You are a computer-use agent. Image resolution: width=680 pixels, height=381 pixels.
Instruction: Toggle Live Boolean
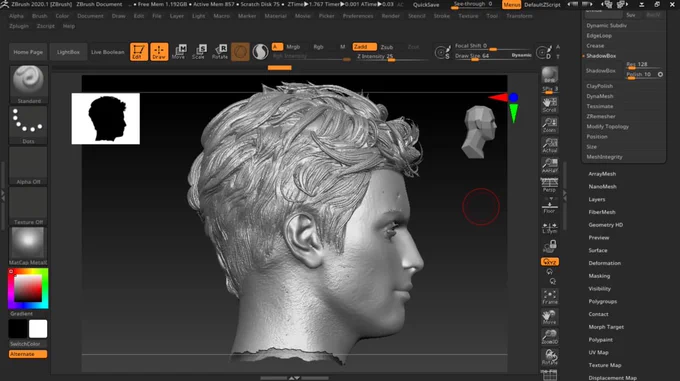tap(108, 52)
